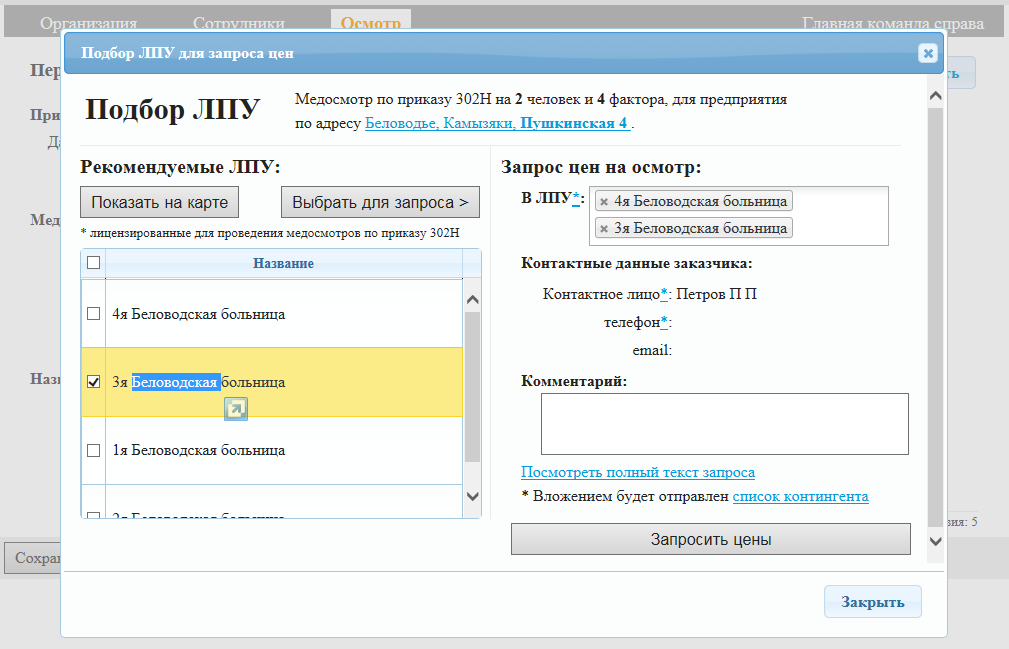Uncheck the 3я Беловодская больница checkbox
This screenshot has width=1009, height=649.
coord(94,382)
